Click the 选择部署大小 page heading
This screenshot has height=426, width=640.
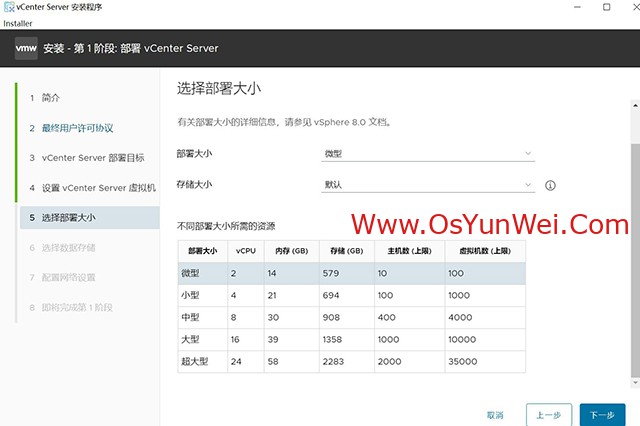pyautogui.click(x=219, y=88)
